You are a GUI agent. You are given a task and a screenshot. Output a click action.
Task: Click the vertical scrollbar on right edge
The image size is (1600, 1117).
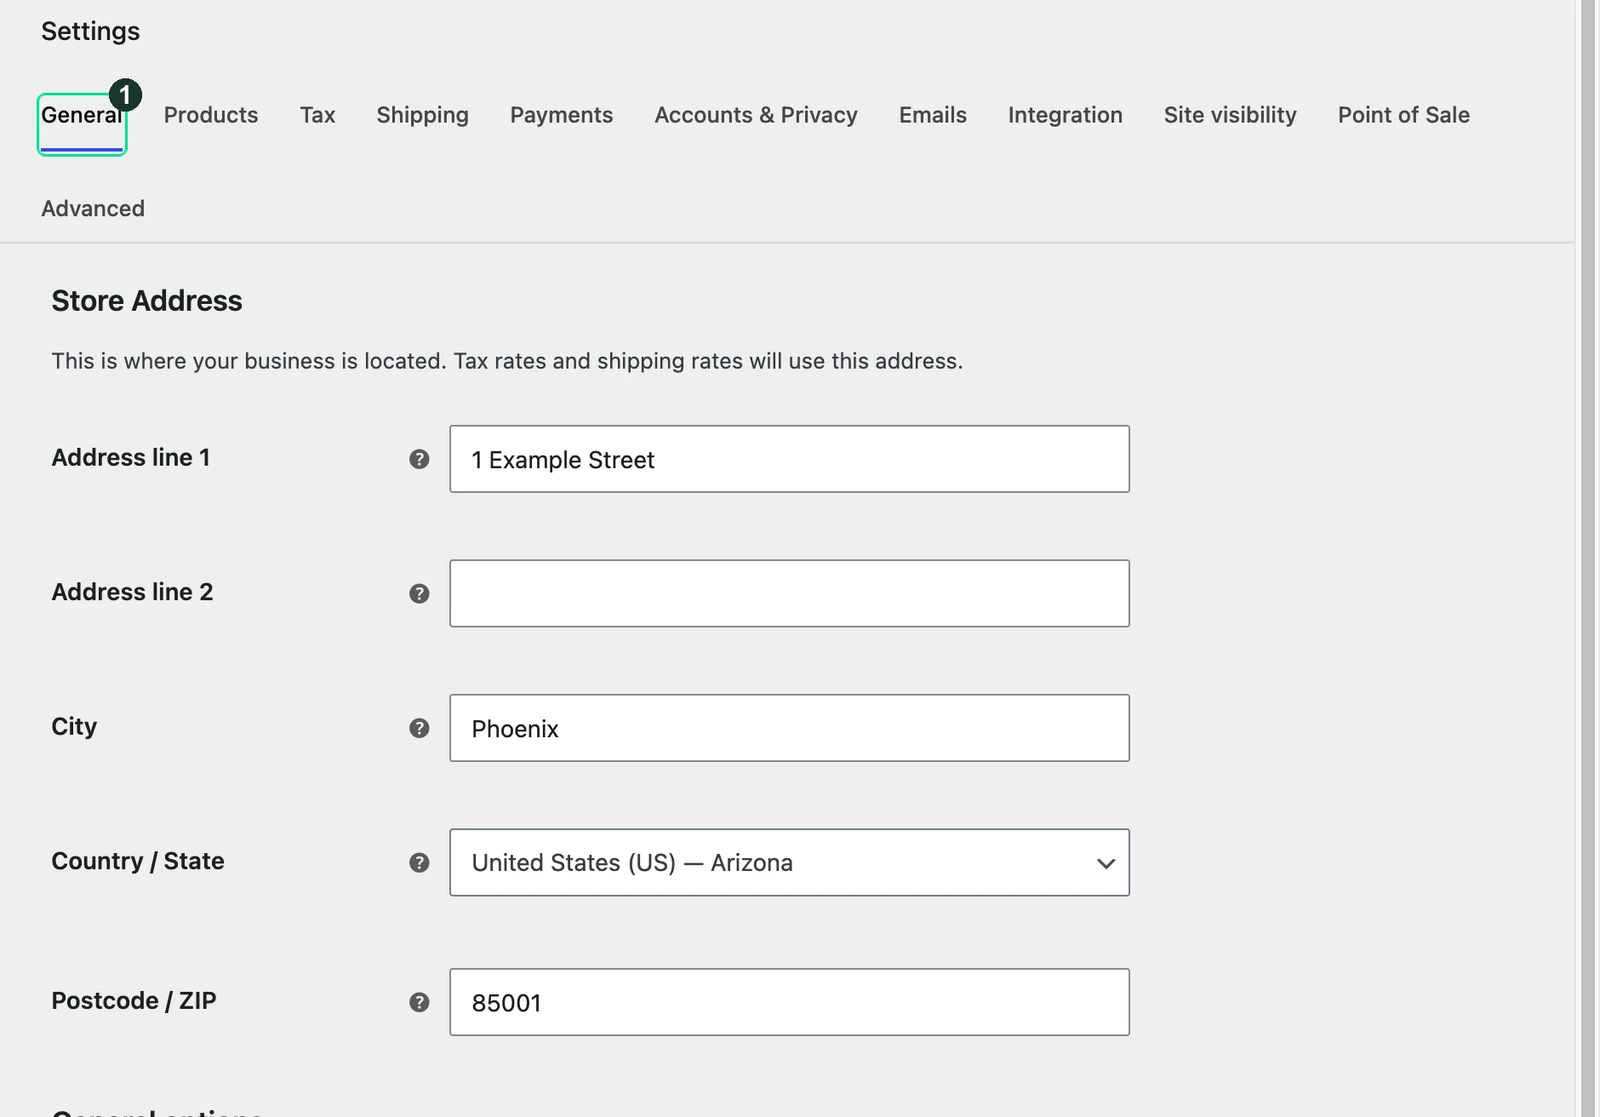tap(1588, 558)
